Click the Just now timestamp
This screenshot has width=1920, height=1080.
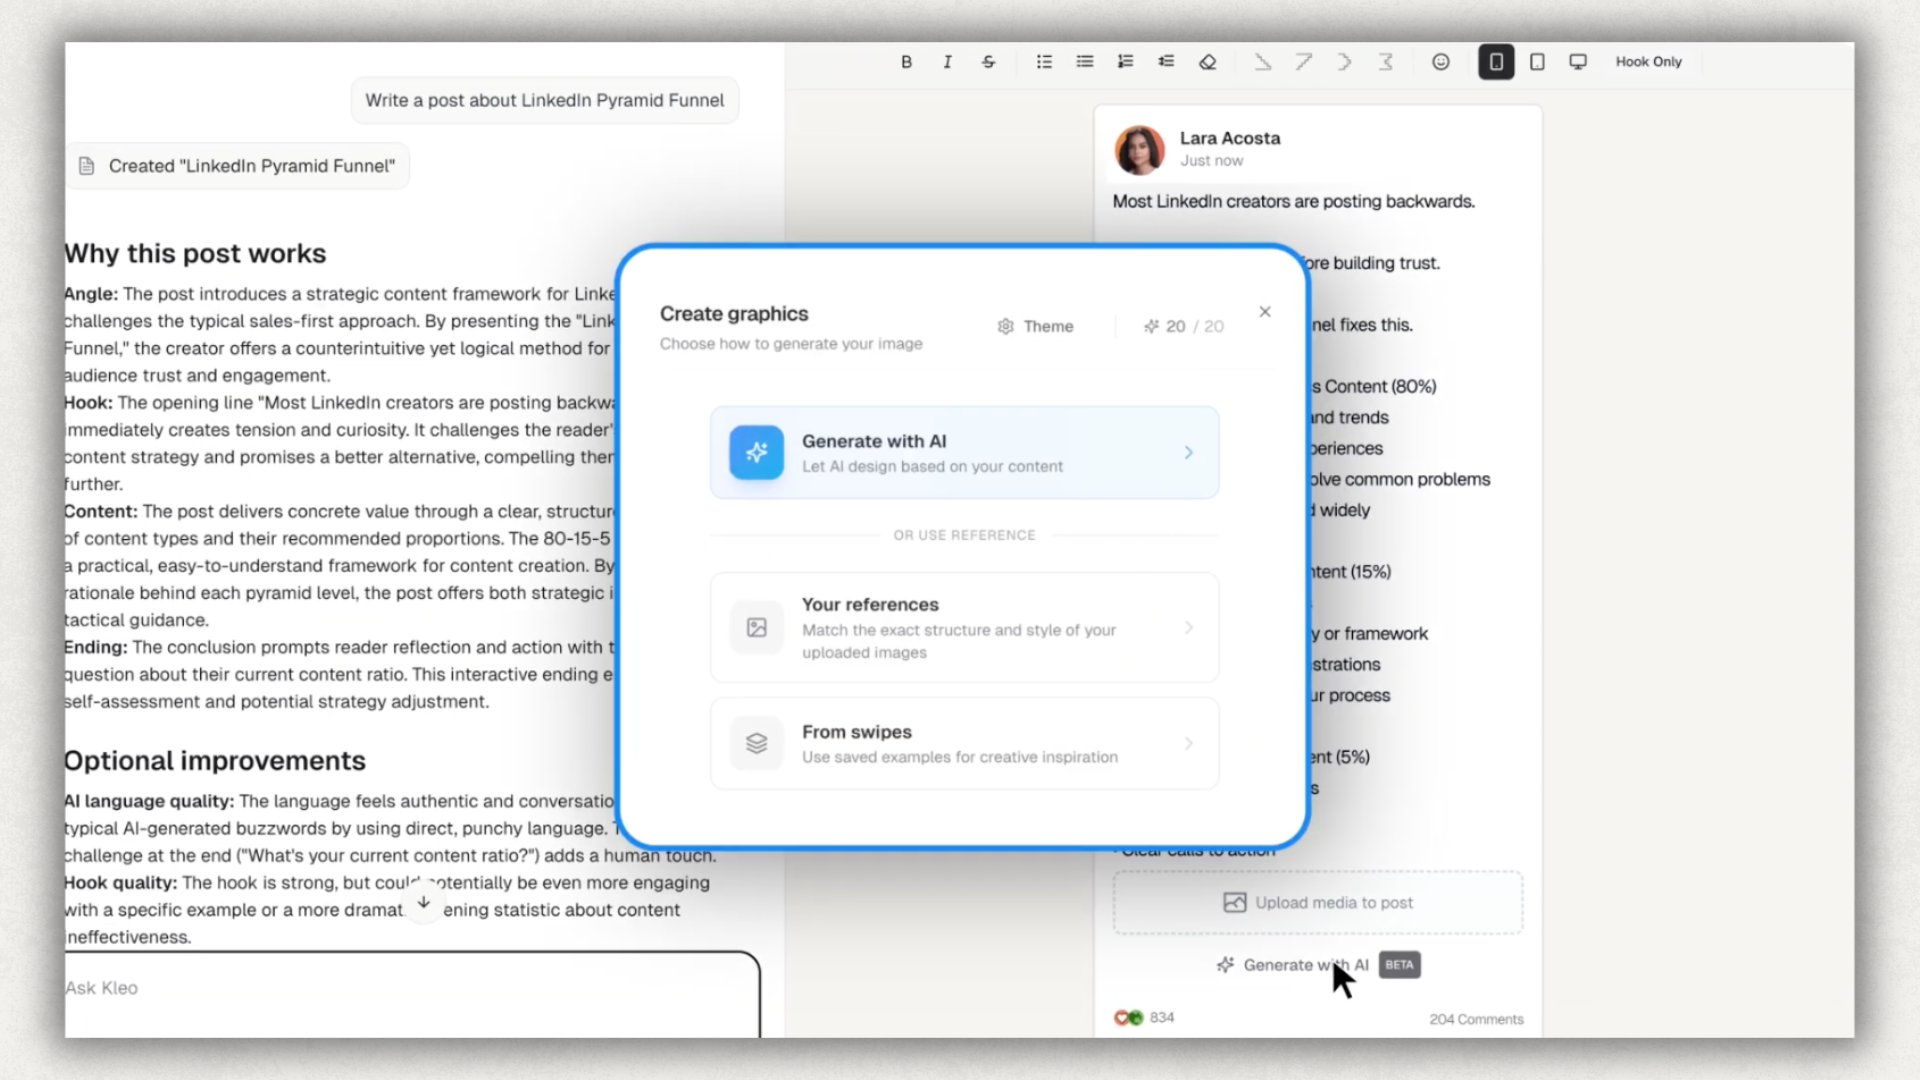(x=1211, y=161)
